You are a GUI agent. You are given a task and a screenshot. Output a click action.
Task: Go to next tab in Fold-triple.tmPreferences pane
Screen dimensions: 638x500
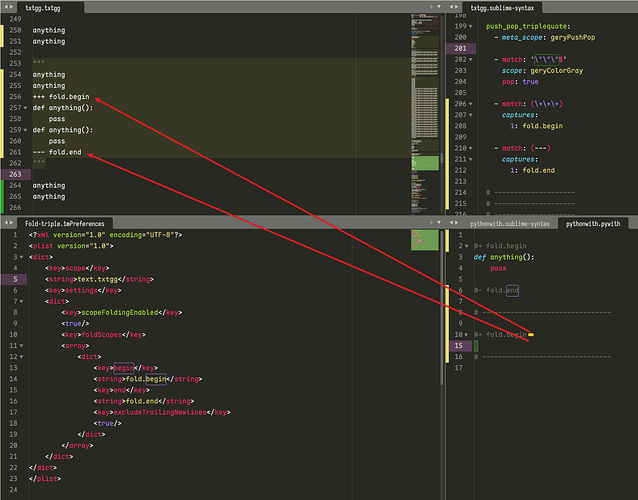point(11,223)
